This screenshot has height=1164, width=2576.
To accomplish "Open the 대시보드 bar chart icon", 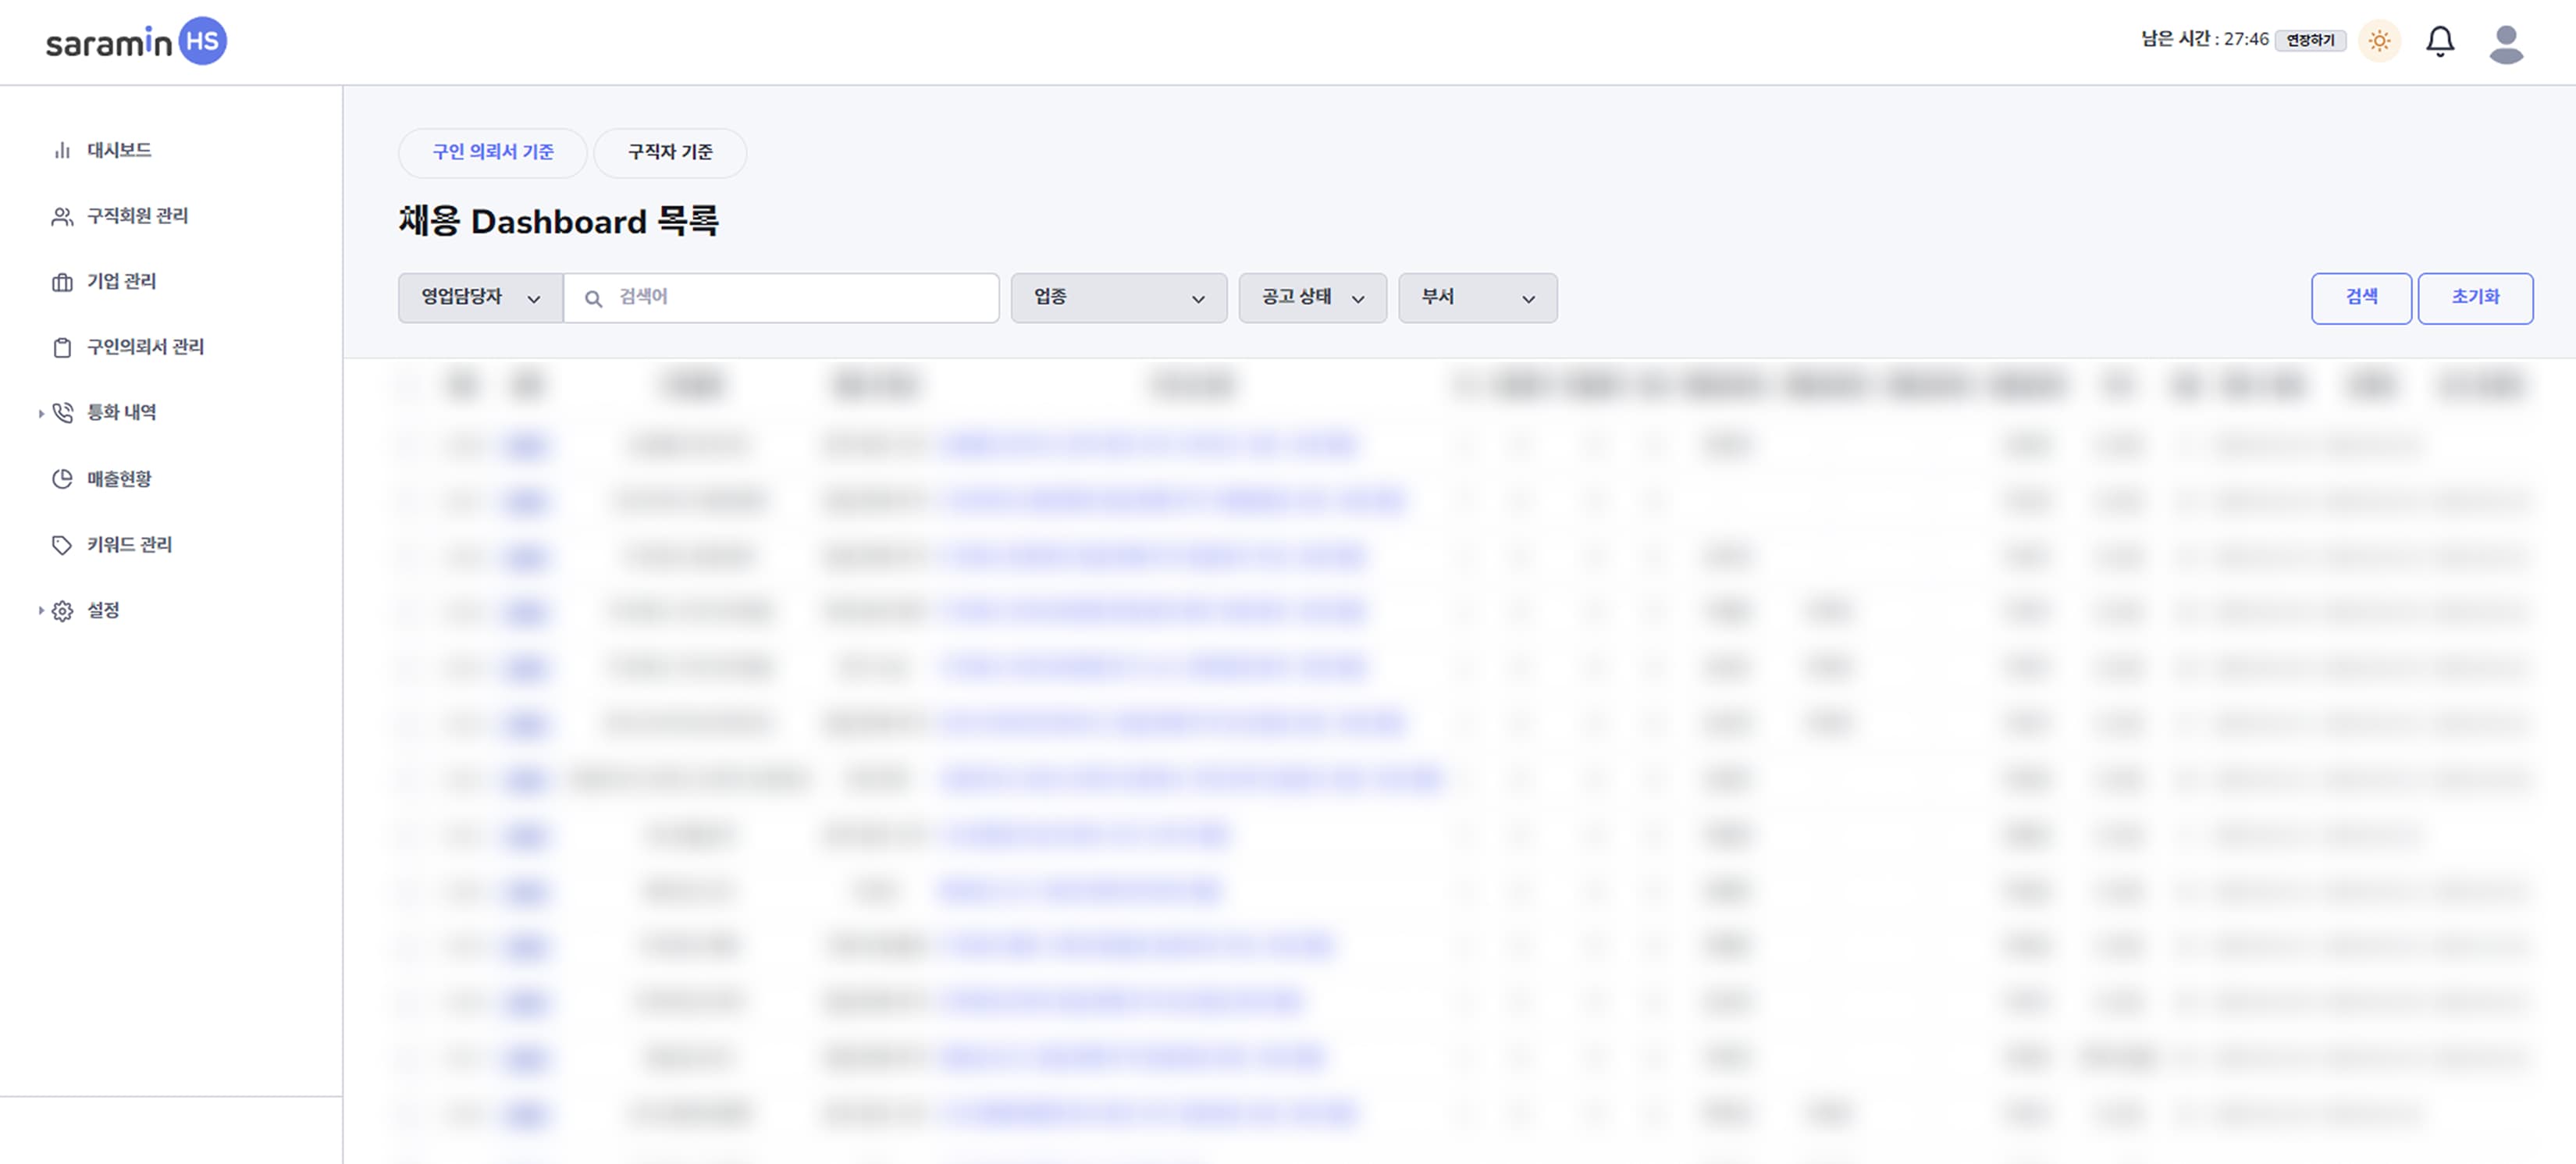I will coord(62,150).
